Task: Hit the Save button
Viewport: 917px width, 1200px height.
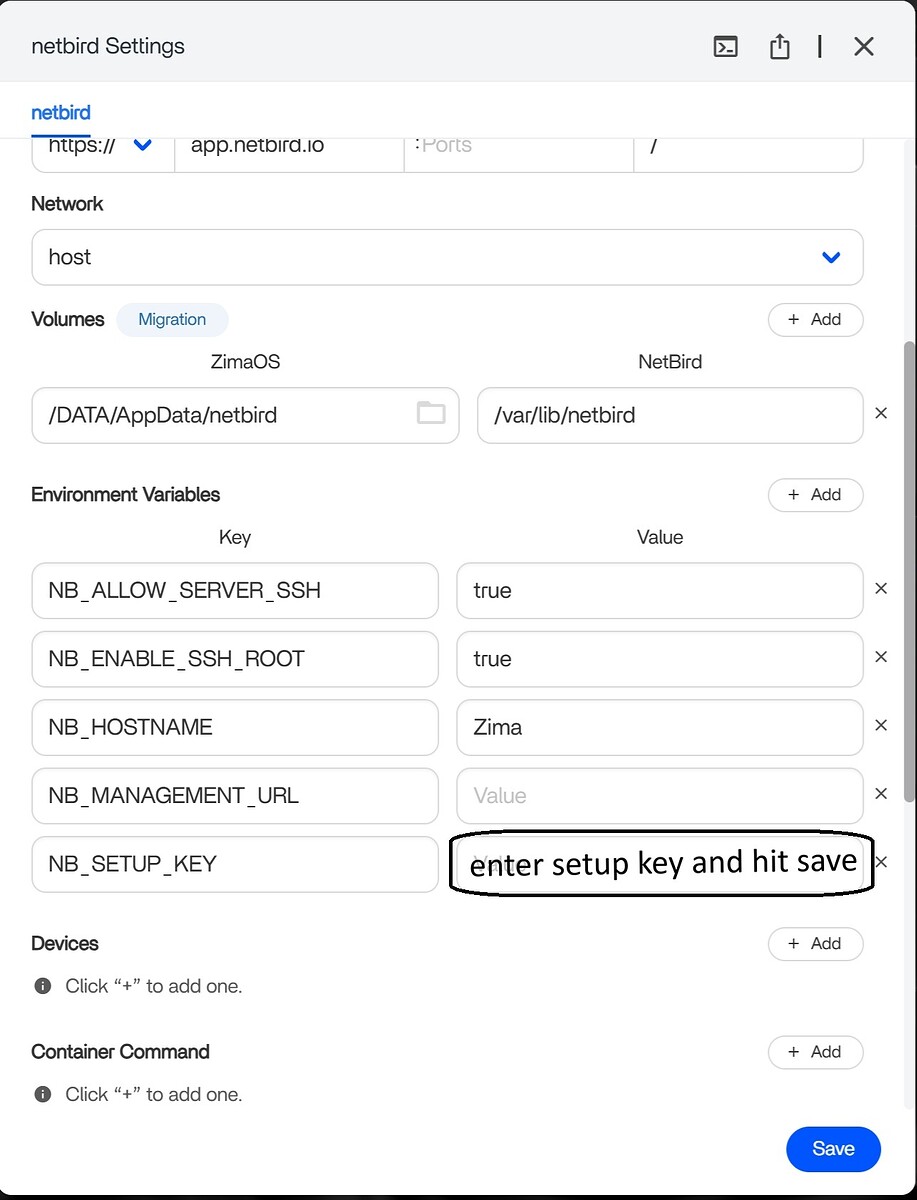Action: [833, 1149]
